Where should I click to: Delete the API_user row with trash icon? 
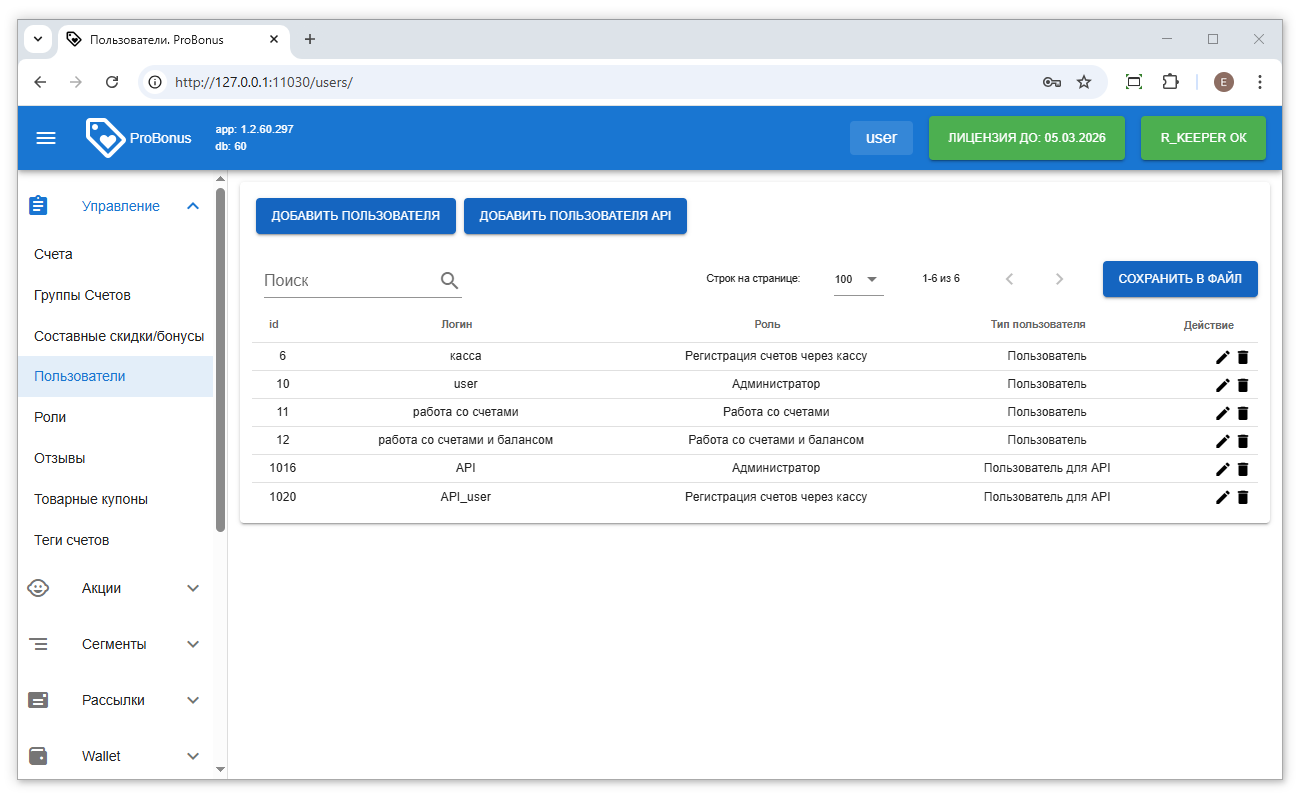coord(1243,497)
